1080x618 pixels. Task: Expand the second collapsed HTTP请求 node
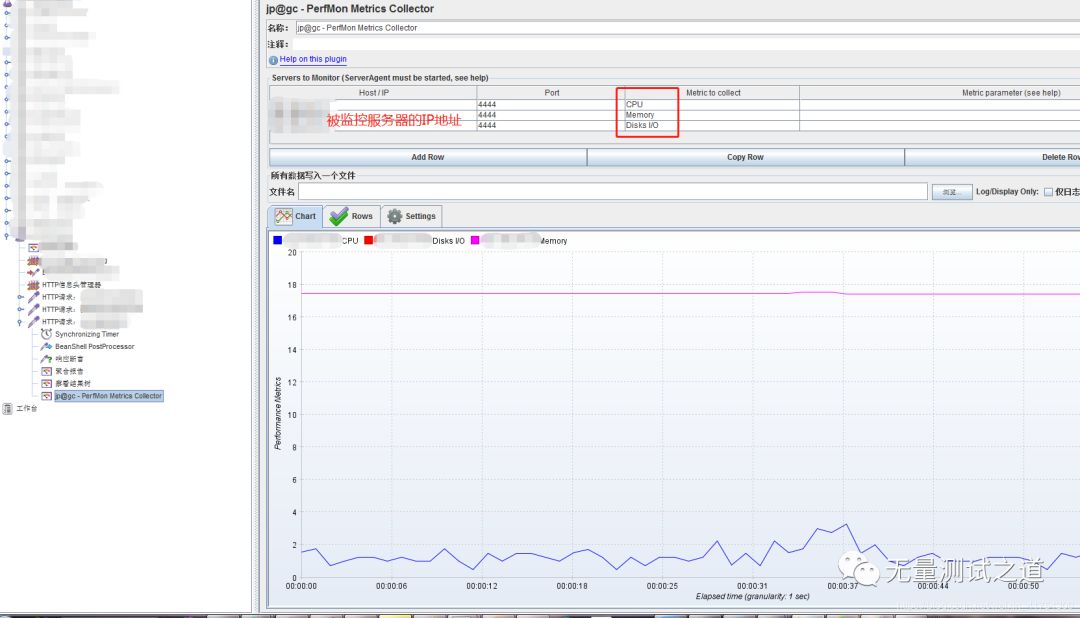21,309
